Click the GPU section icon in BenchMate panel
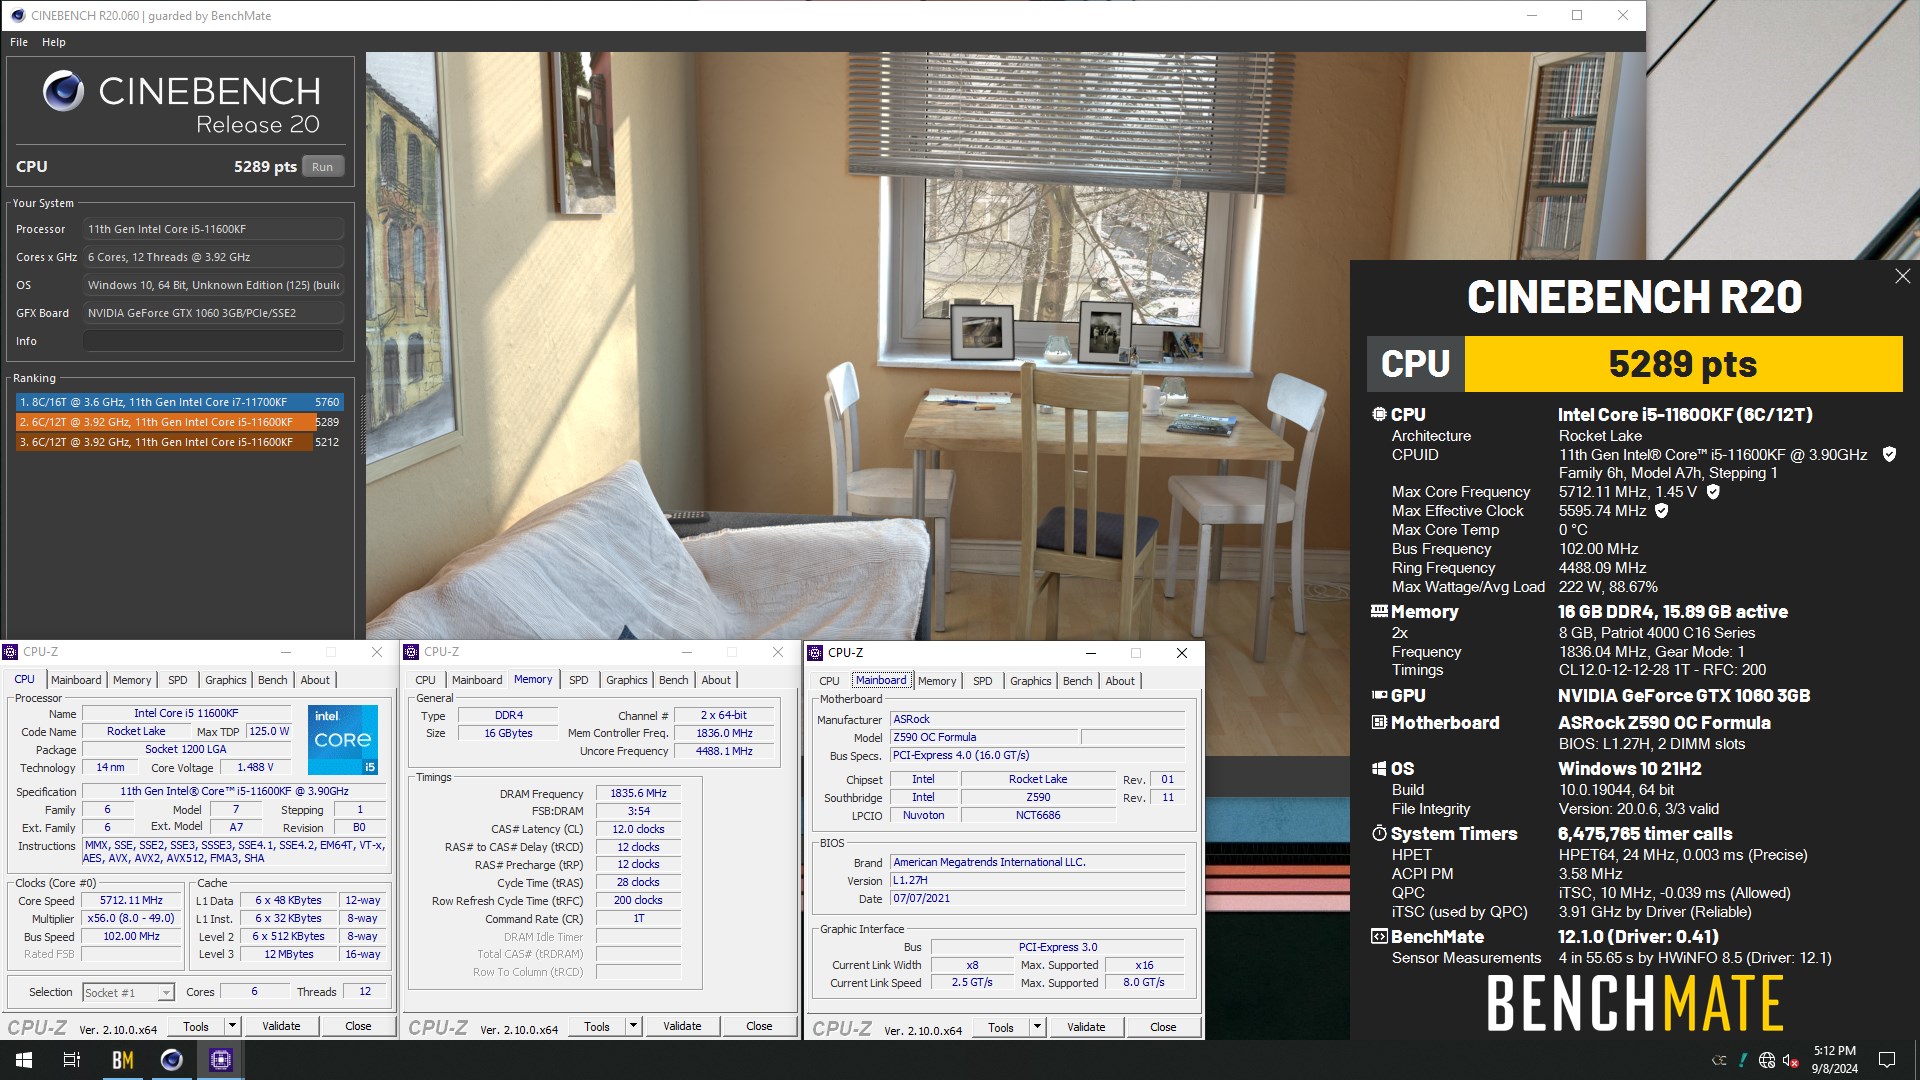 click(x=1379, y=695)
